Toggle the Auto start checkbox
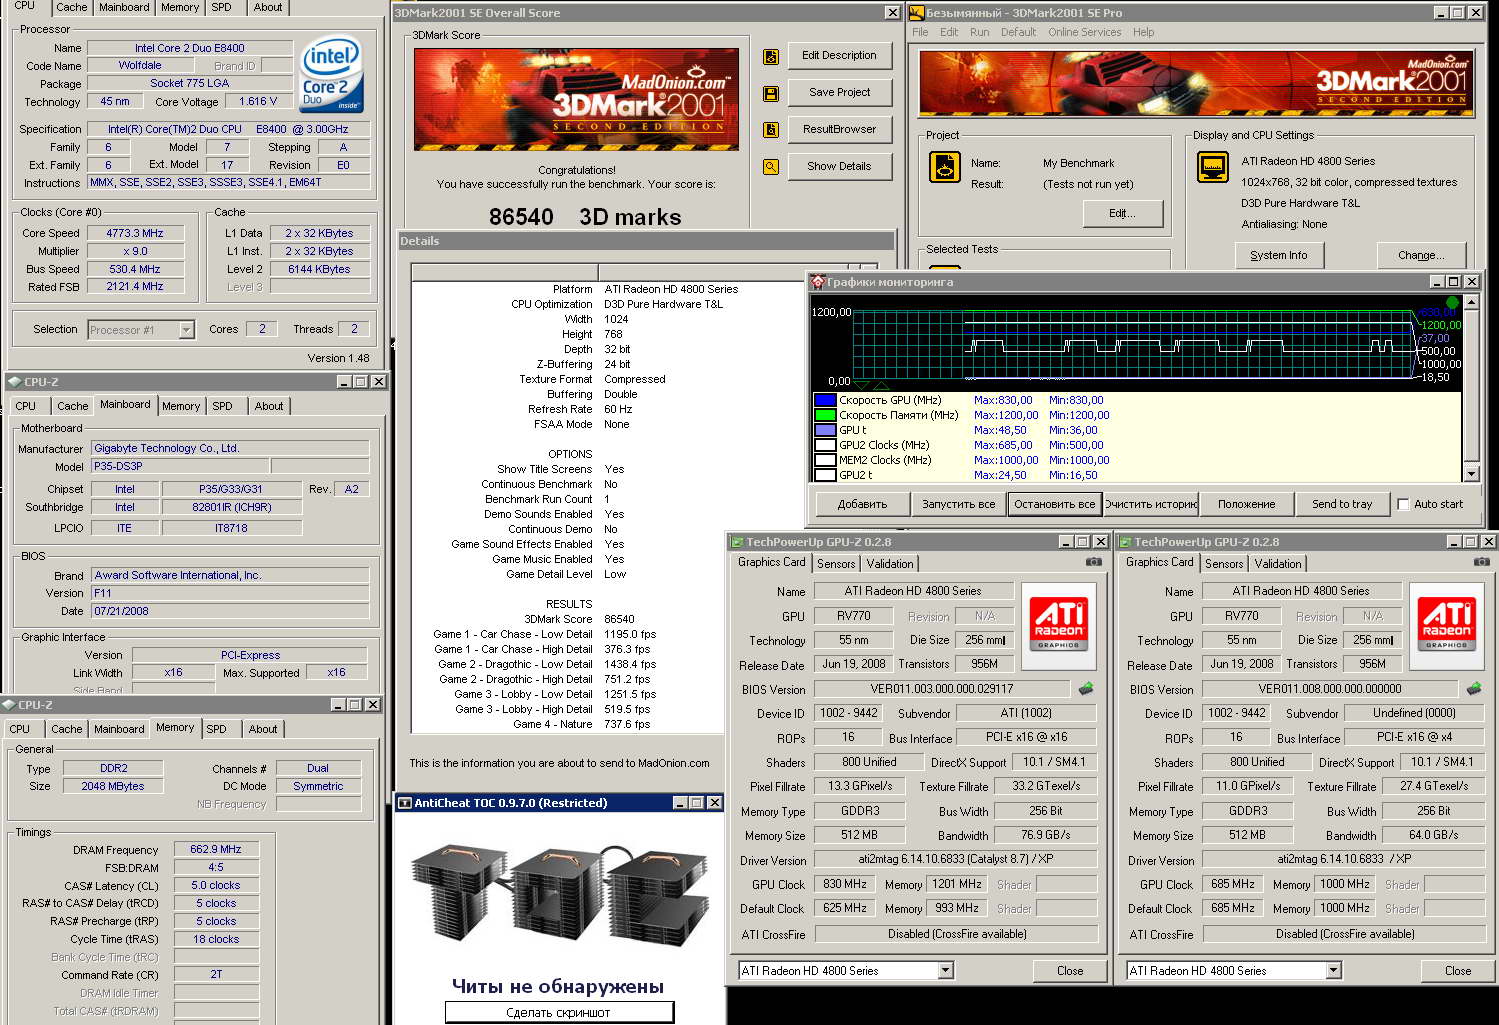This screenshot has height=1025, width=1499. [1403, 504]
